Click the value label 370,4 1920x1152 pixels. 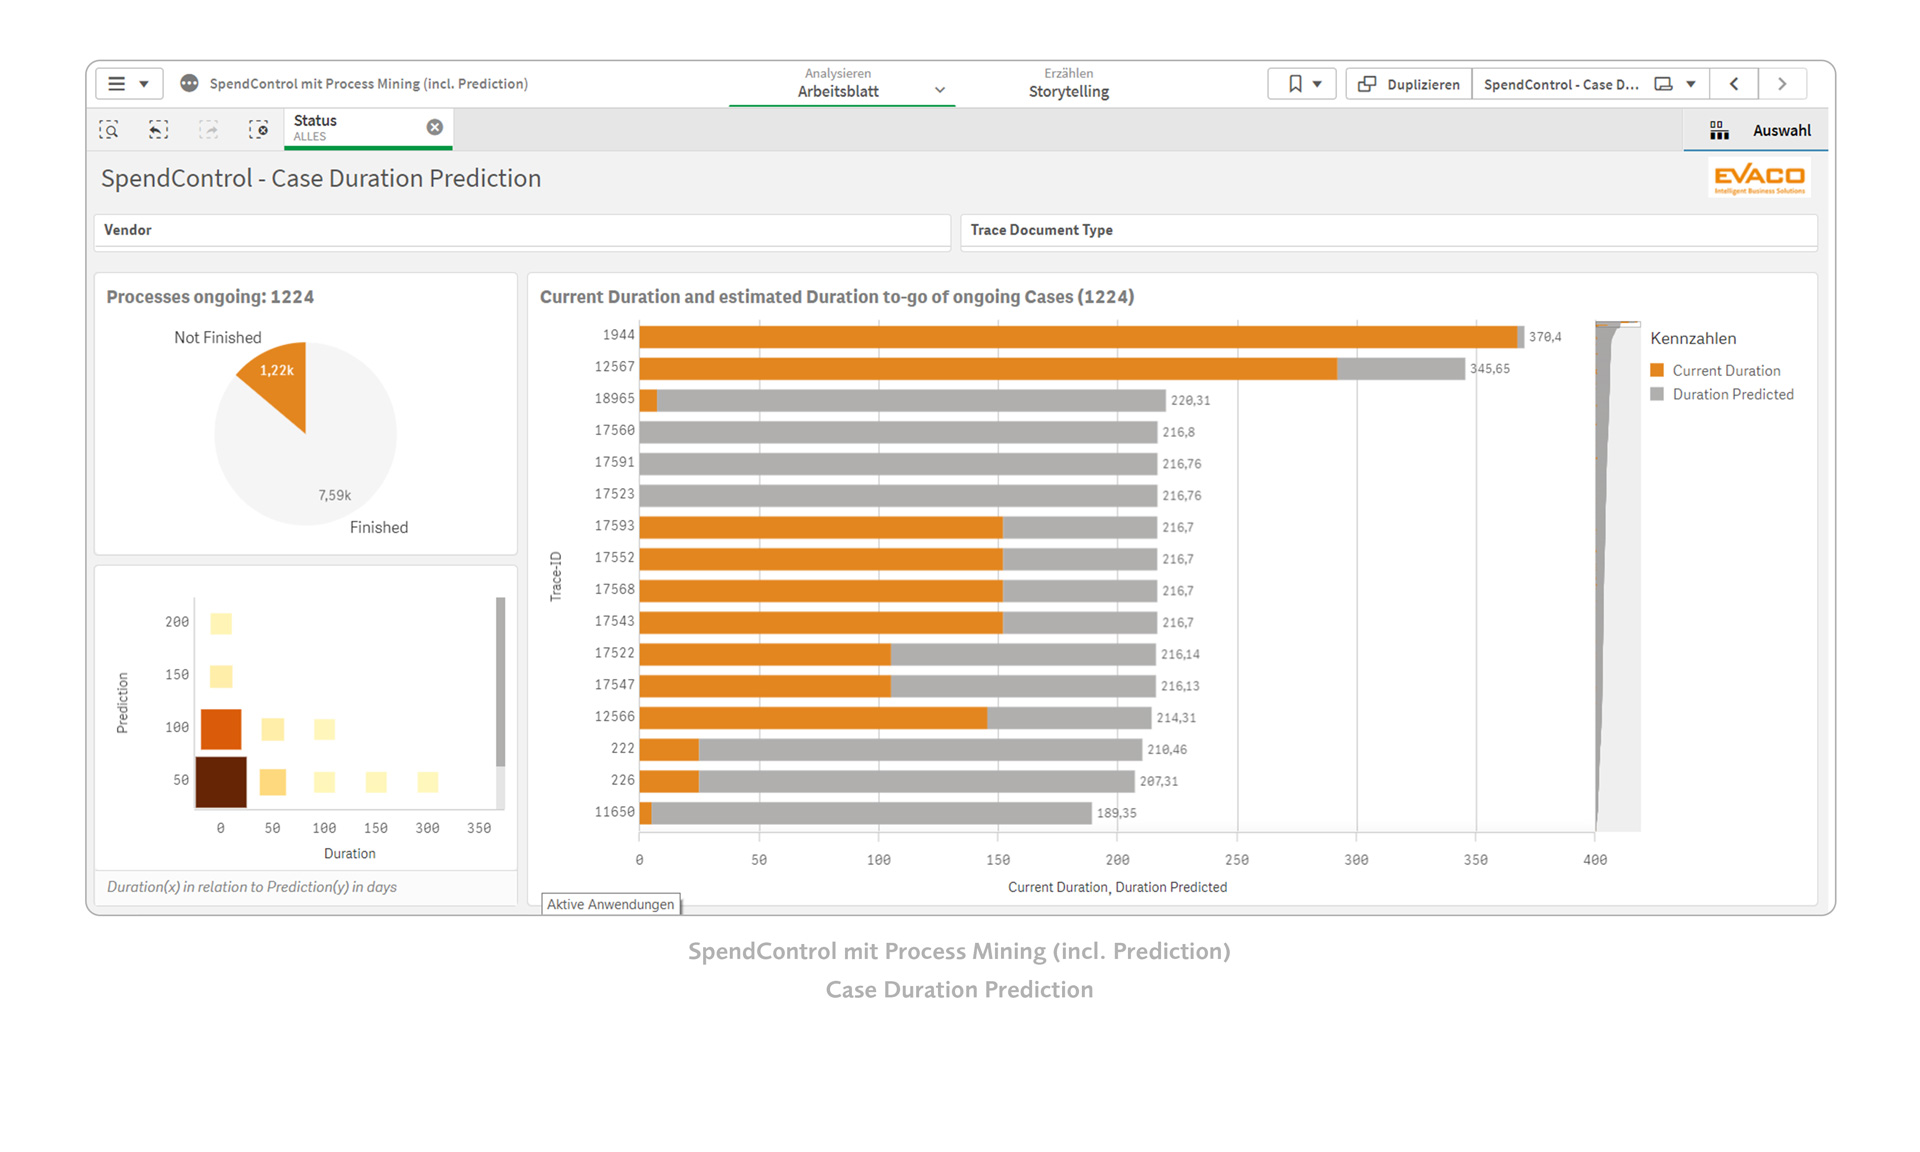pos(1545,337)
